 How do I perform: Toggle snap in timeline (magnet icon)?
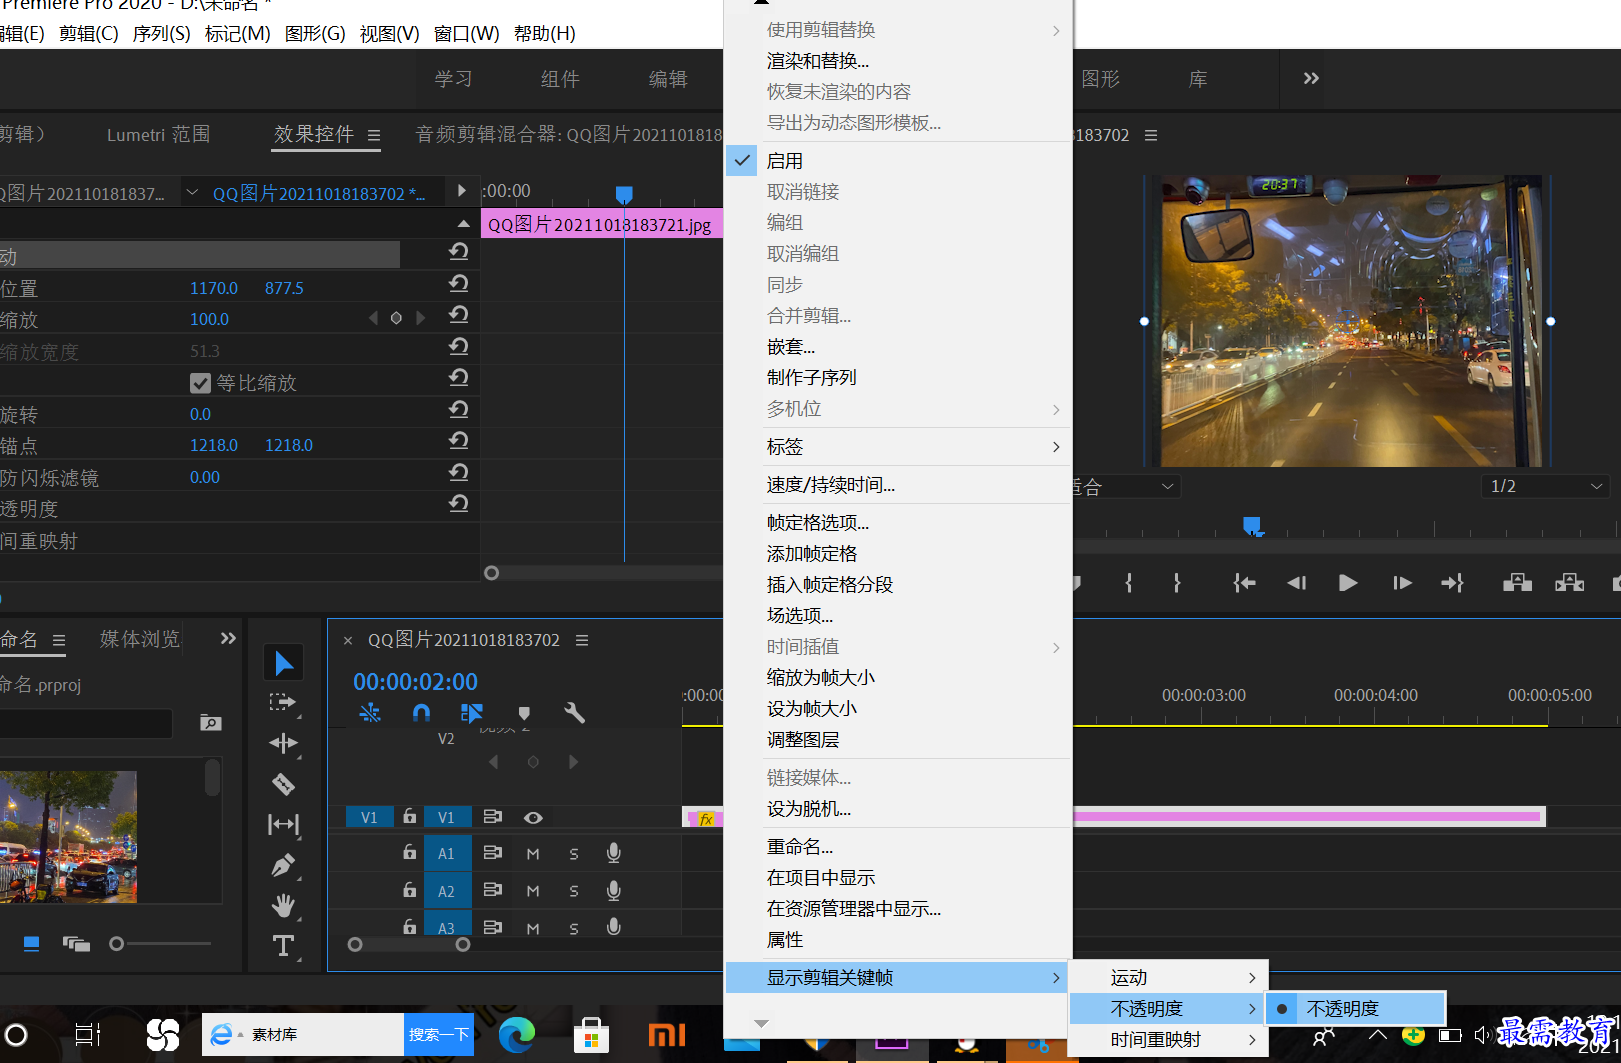[421, 713]
